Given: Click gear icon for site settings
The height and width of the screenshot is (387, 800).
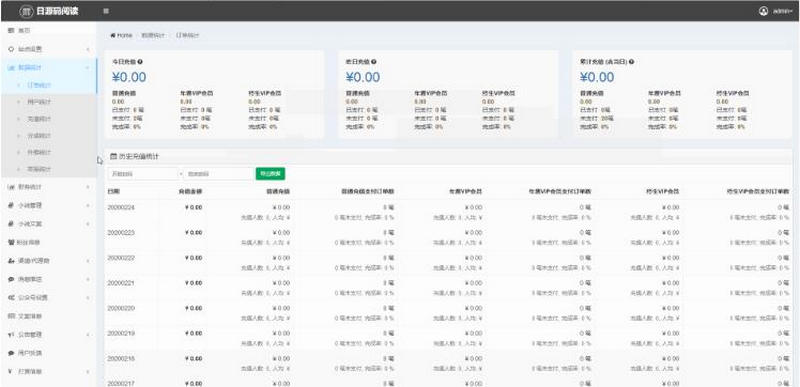Looking at the screenshot, I should [11, 49].
